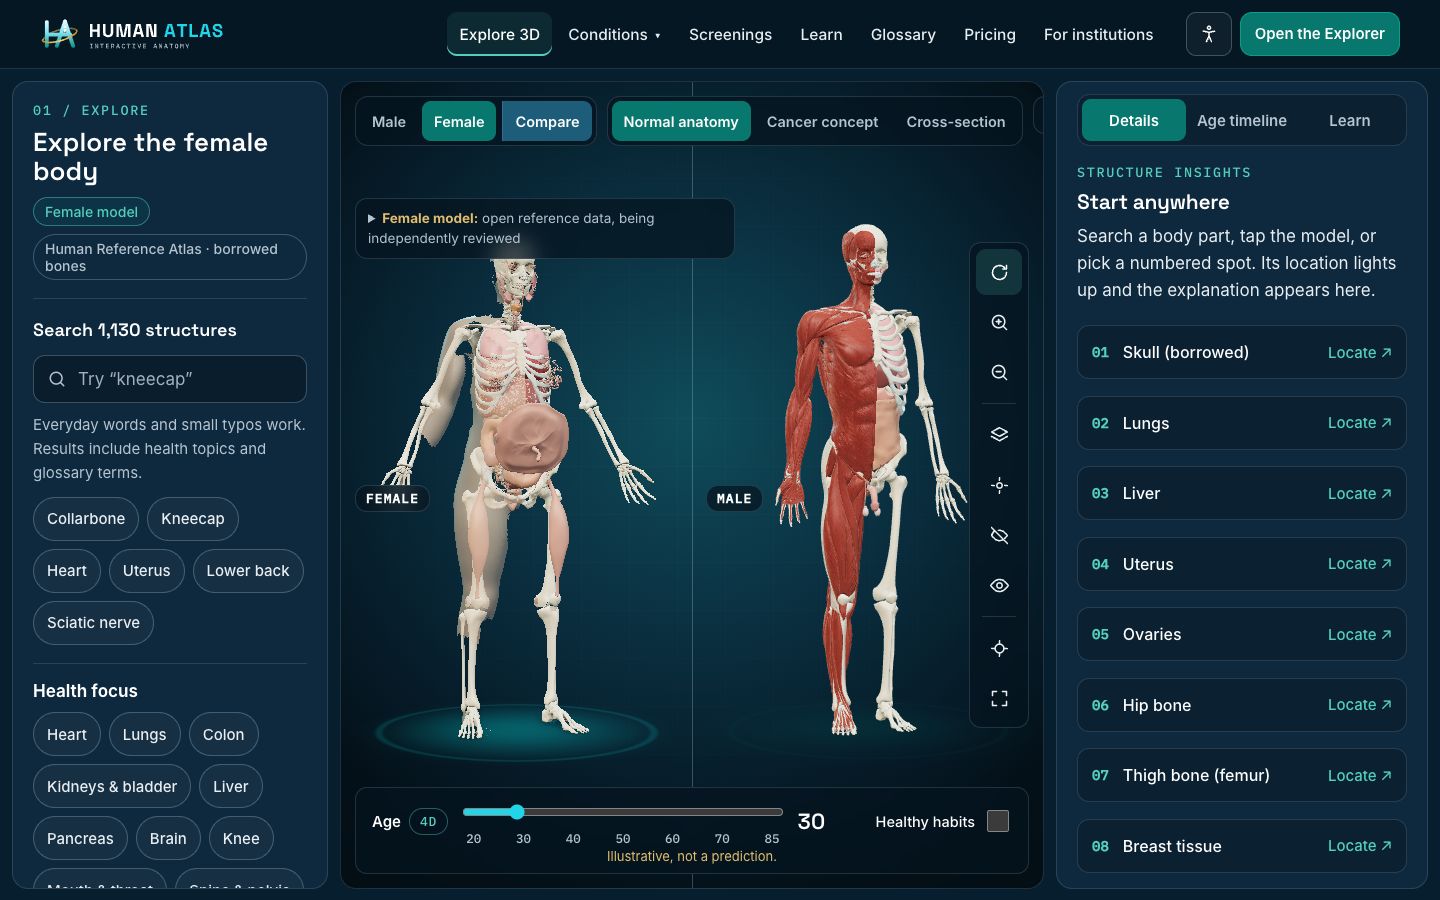
Task: Open the Conditions dropdown menu
Action: (x=614, y=34)
